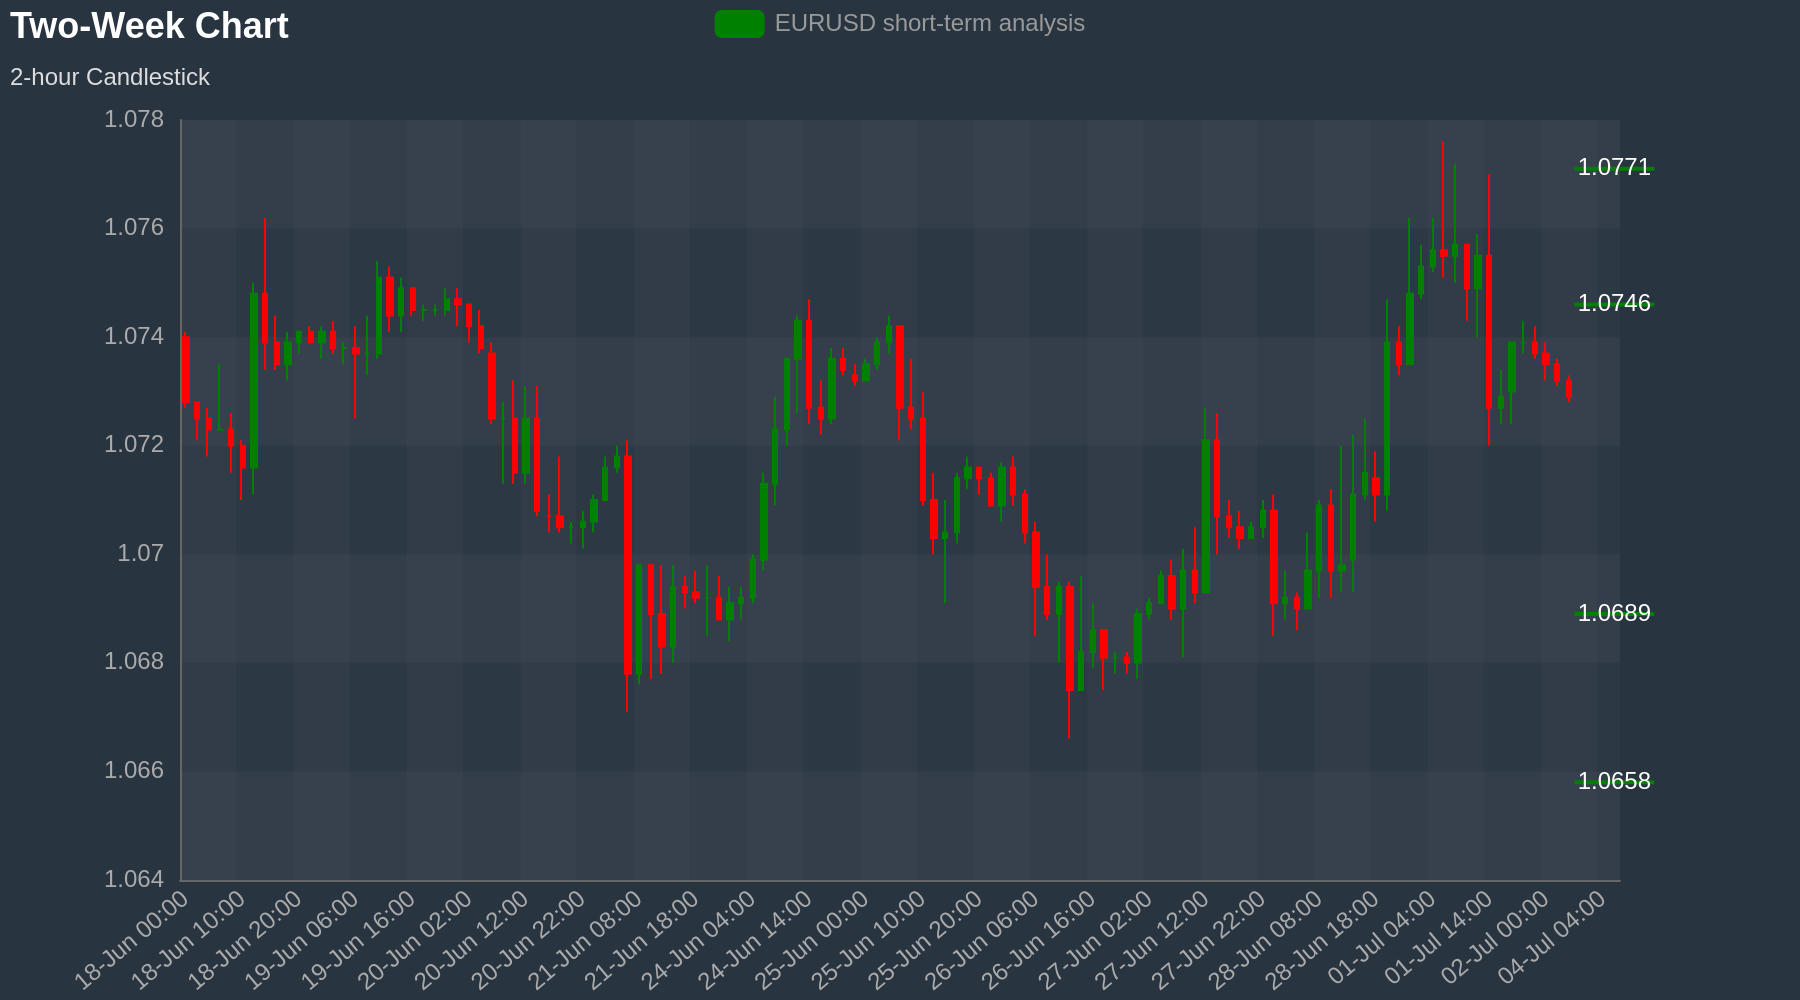Click the 26-Jun 16:00 x-axis label
The image size is (1800, 1000).
1038,941
